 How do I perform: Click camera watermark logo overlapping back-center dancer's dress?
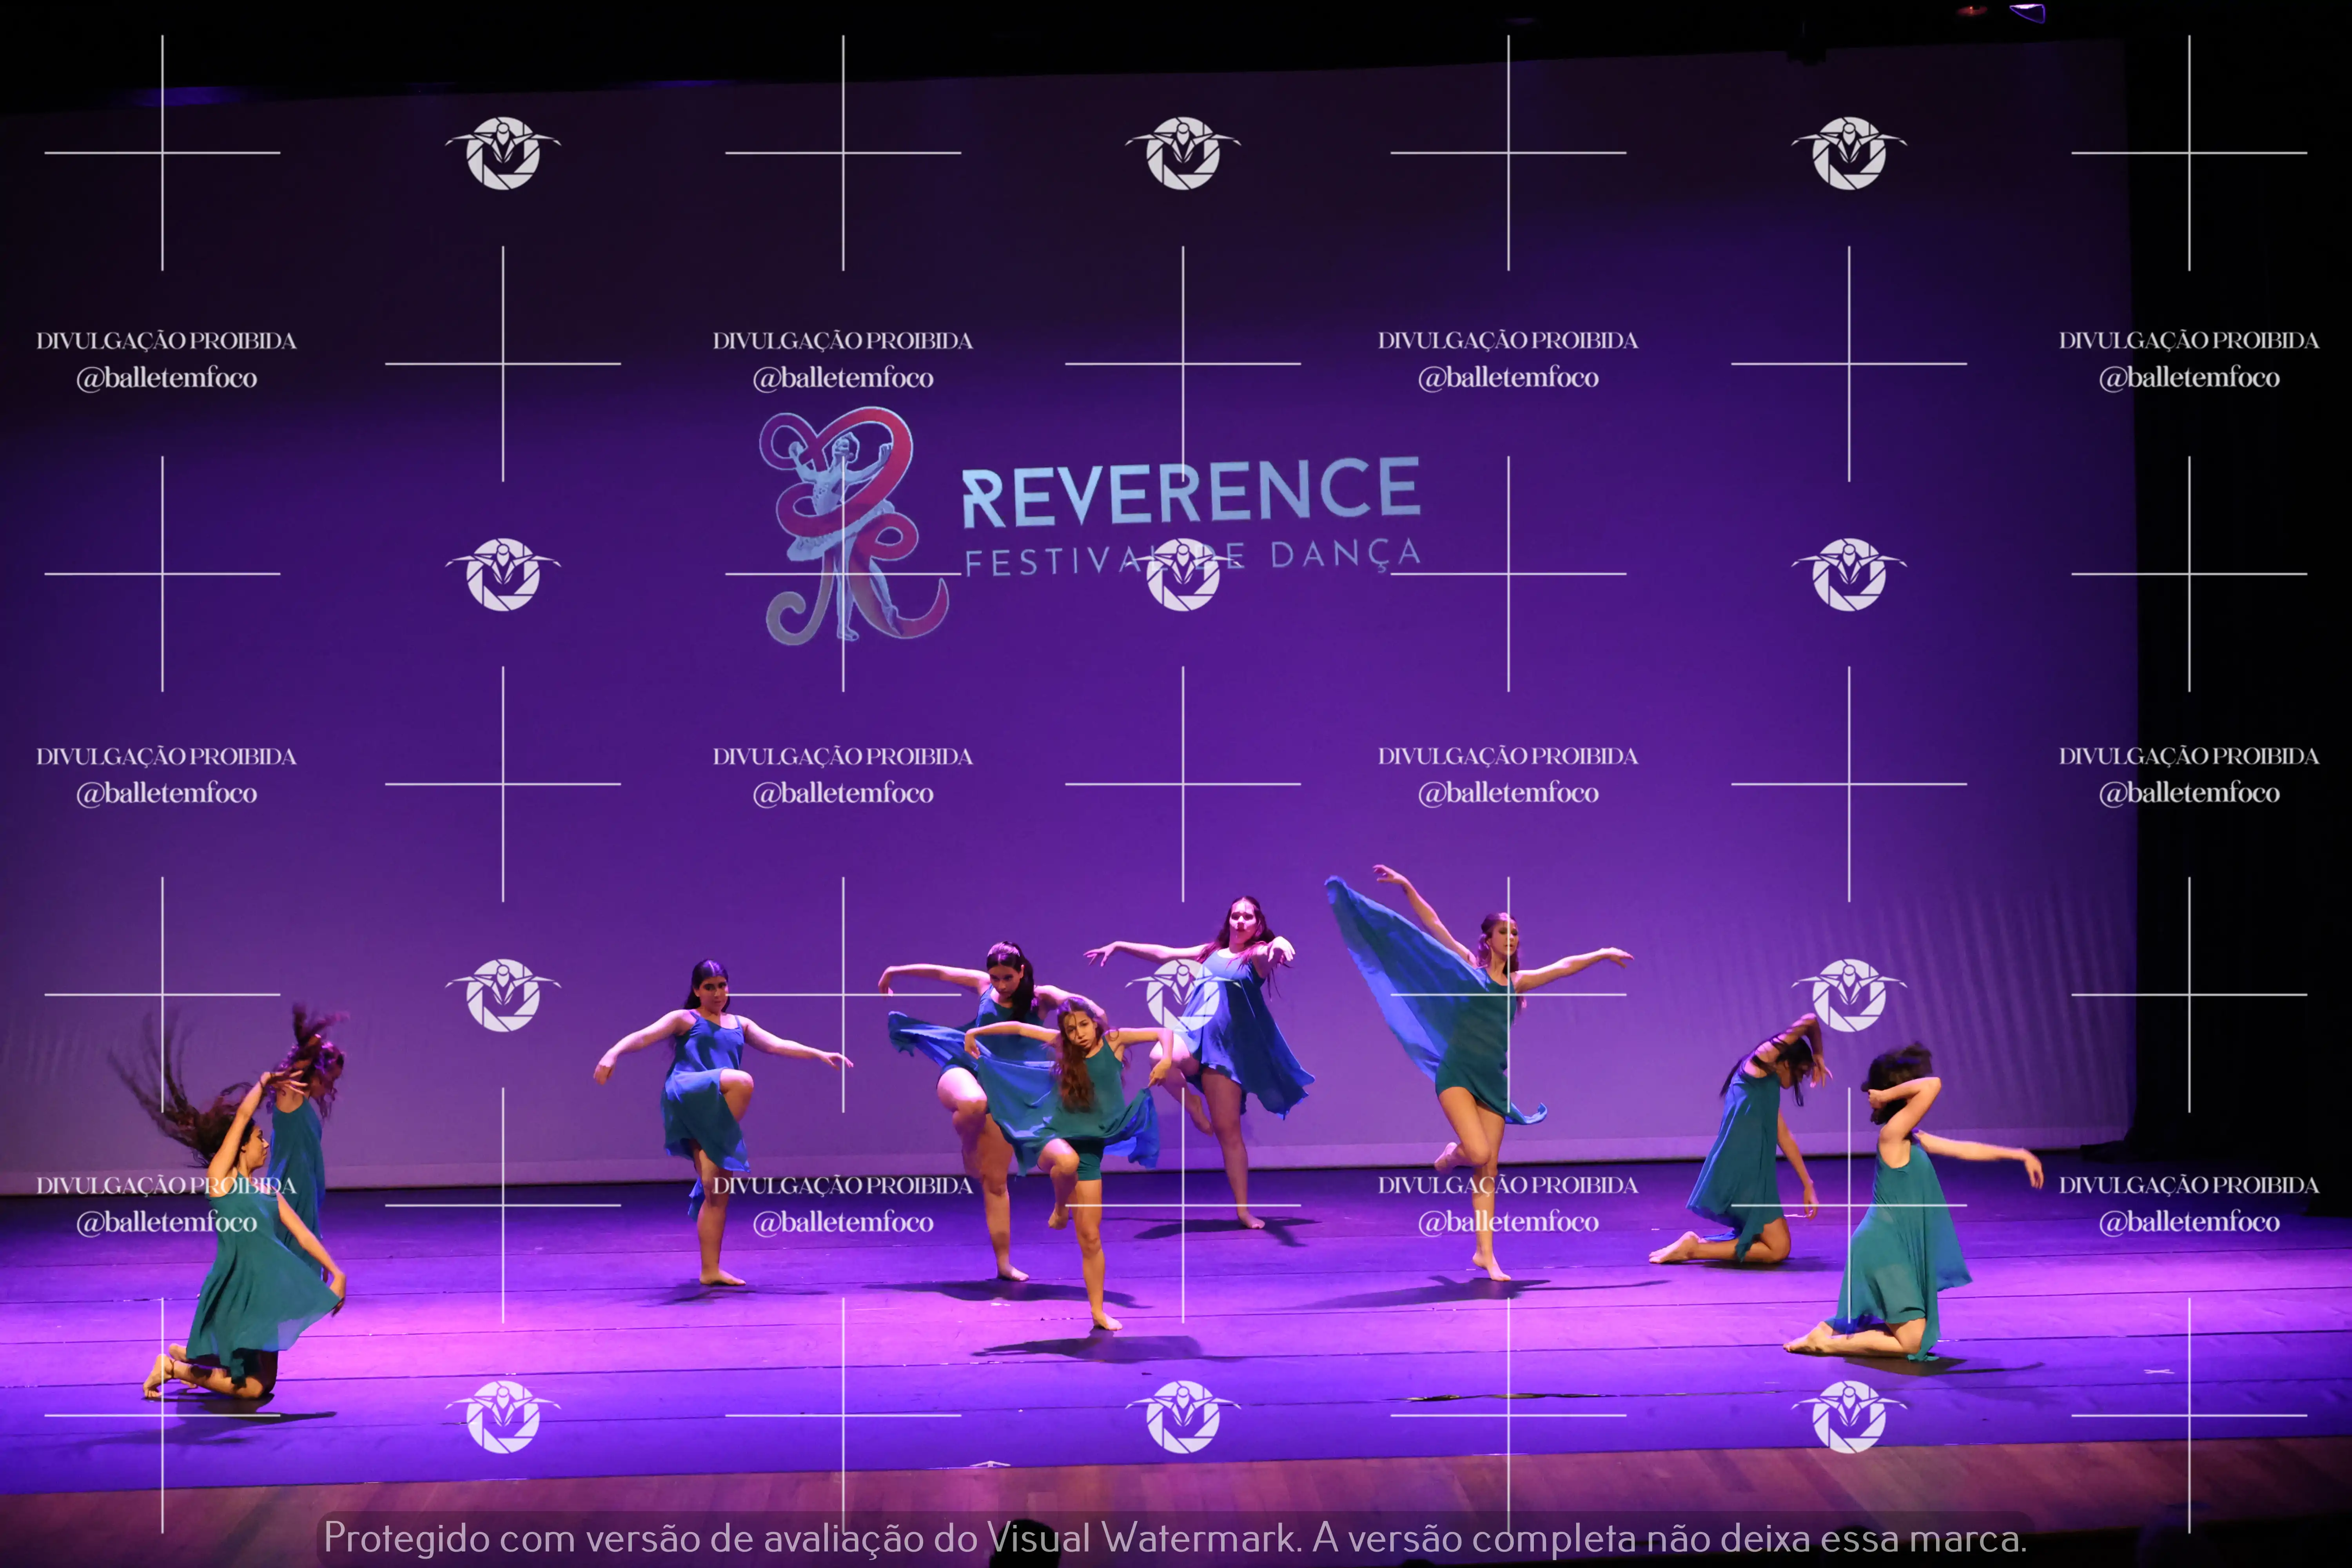[1183, 995]
